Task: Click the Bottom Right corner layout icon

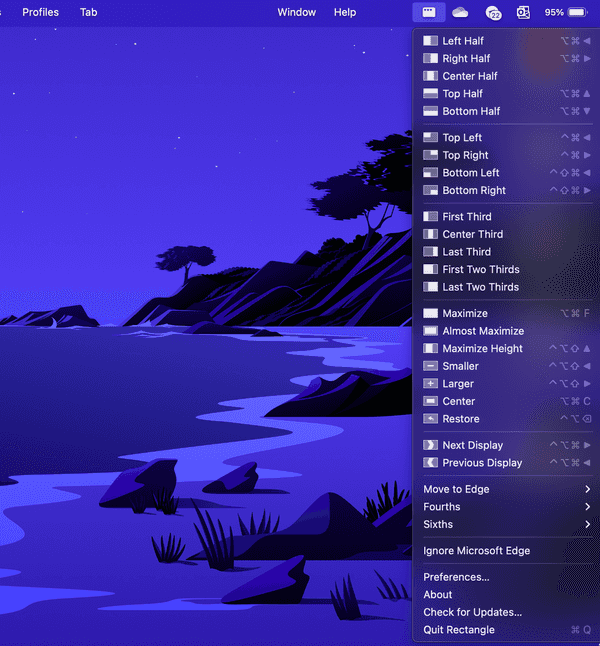Action: coord(431,190)
